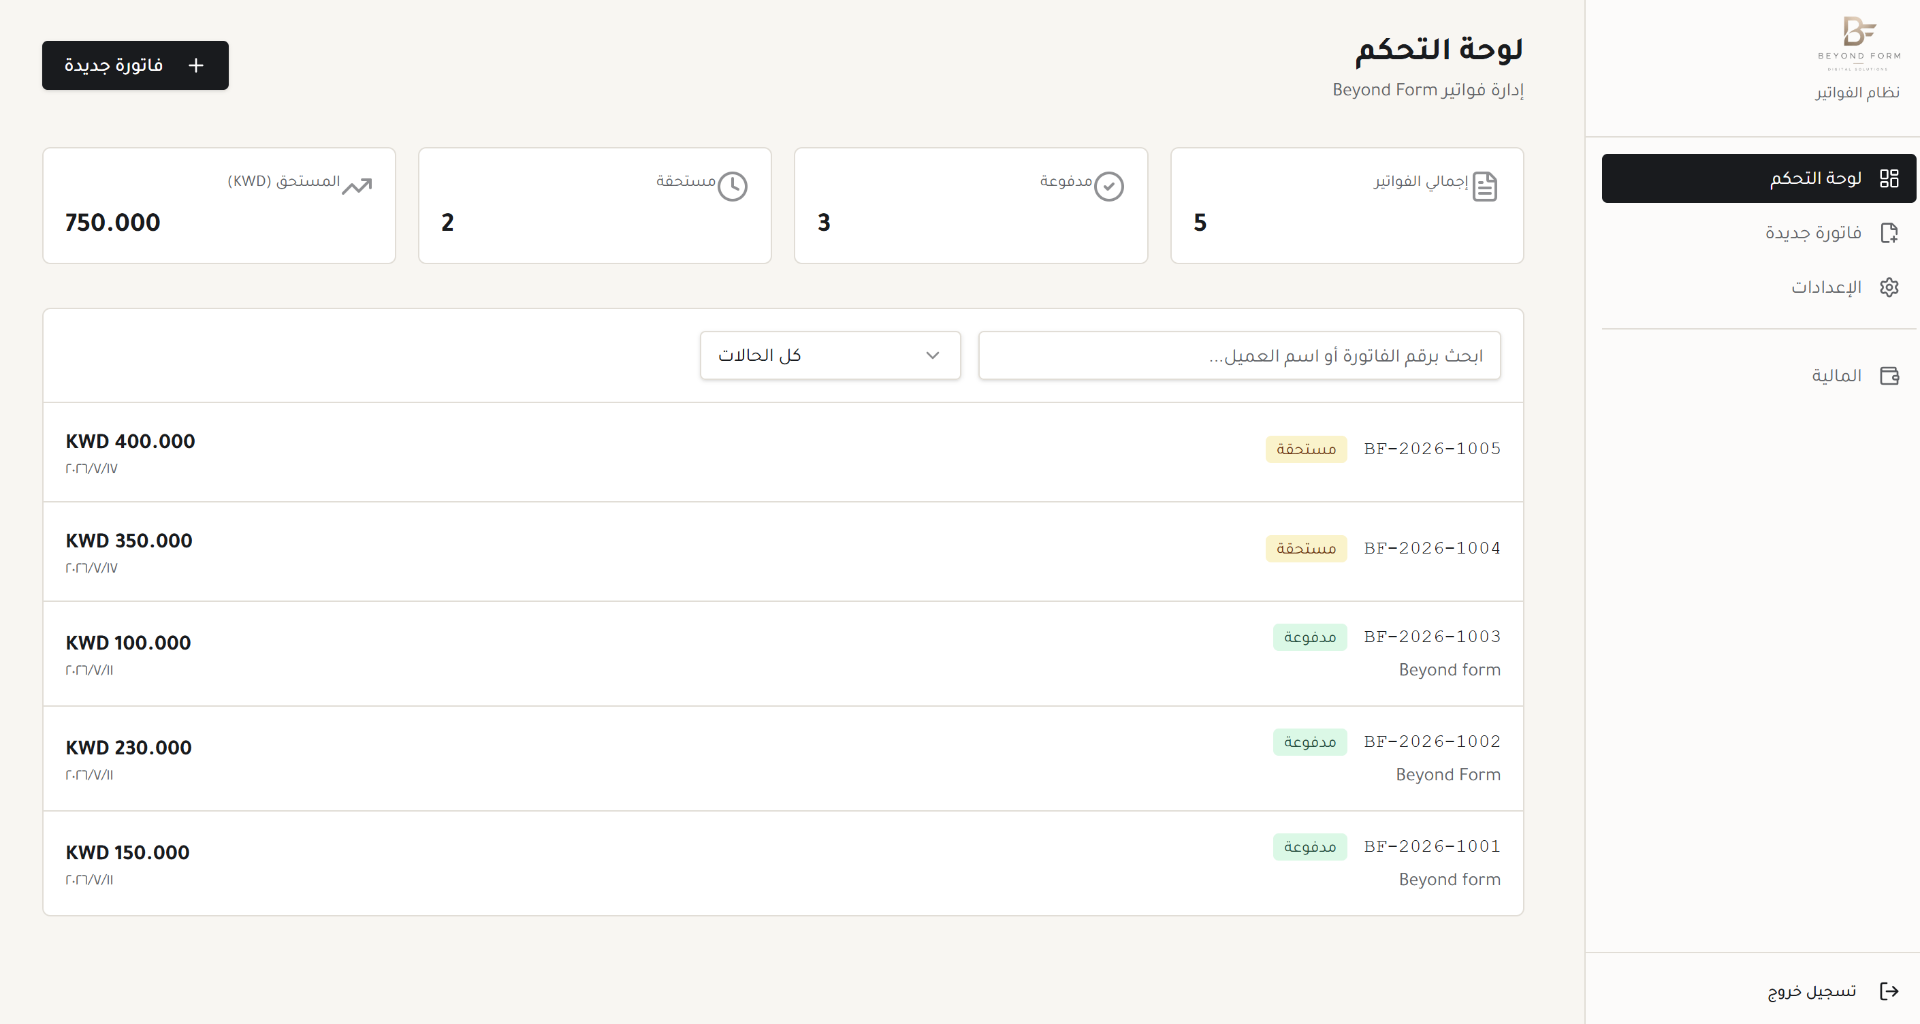Click the new invoice file icon in sidebar

(1889, 233)
